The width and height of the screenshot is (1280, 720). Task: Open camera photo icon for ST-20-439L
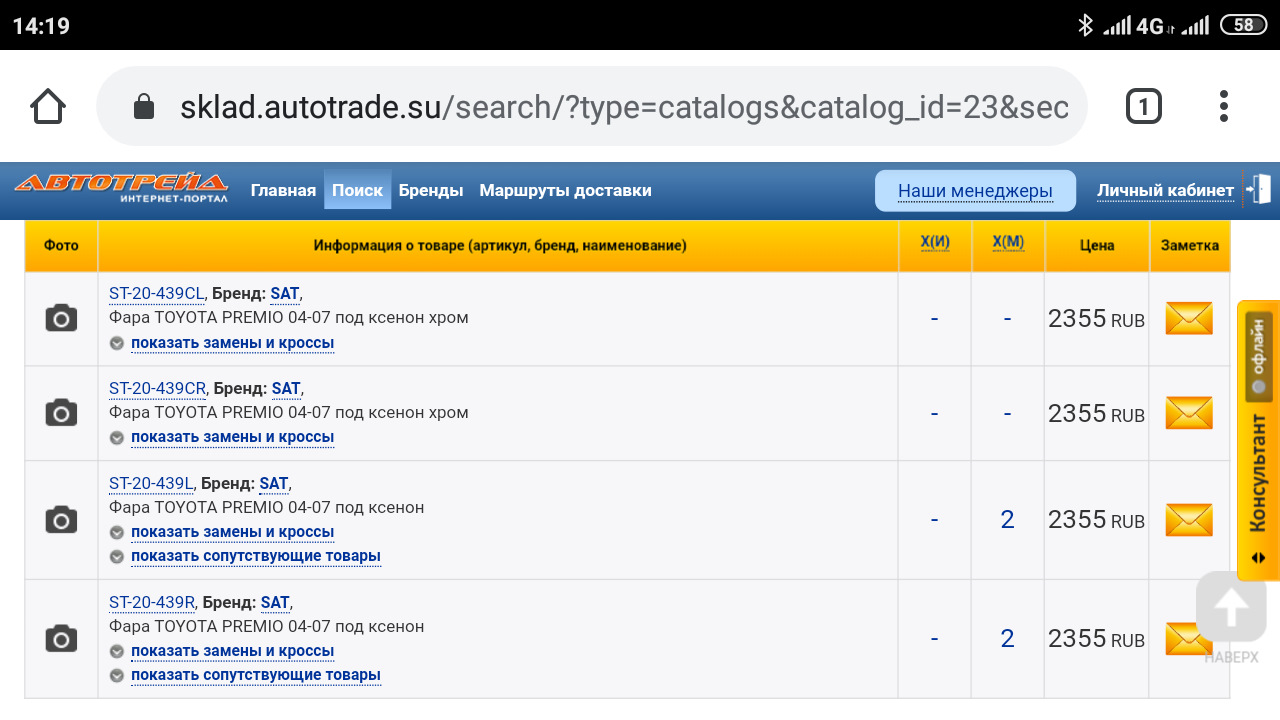coord(61,519)
